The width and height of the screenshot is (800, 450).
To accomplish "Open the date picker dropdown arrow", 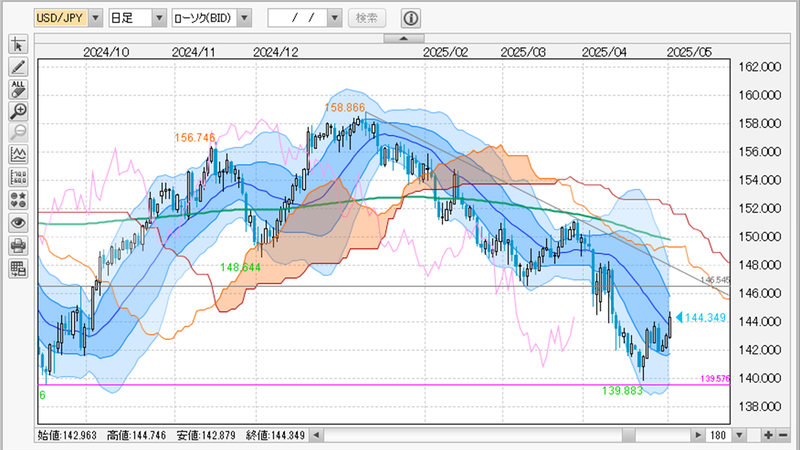I will [334, 18].
